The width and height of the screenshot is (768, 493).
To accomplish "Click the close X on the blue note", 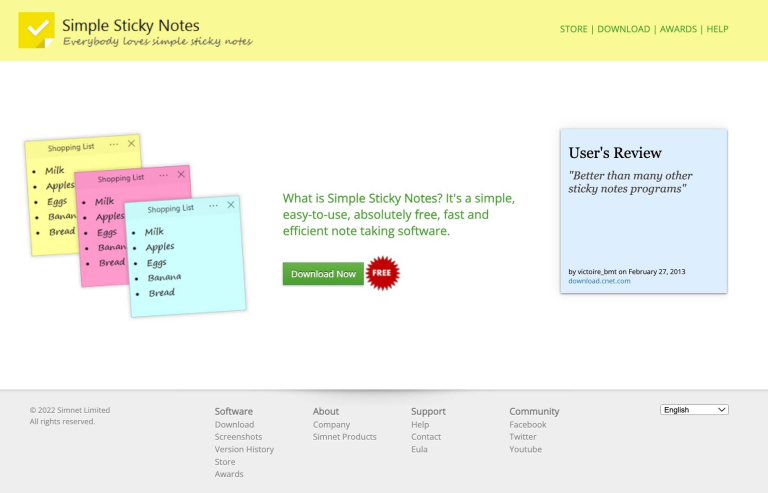I will coord(231,205).
